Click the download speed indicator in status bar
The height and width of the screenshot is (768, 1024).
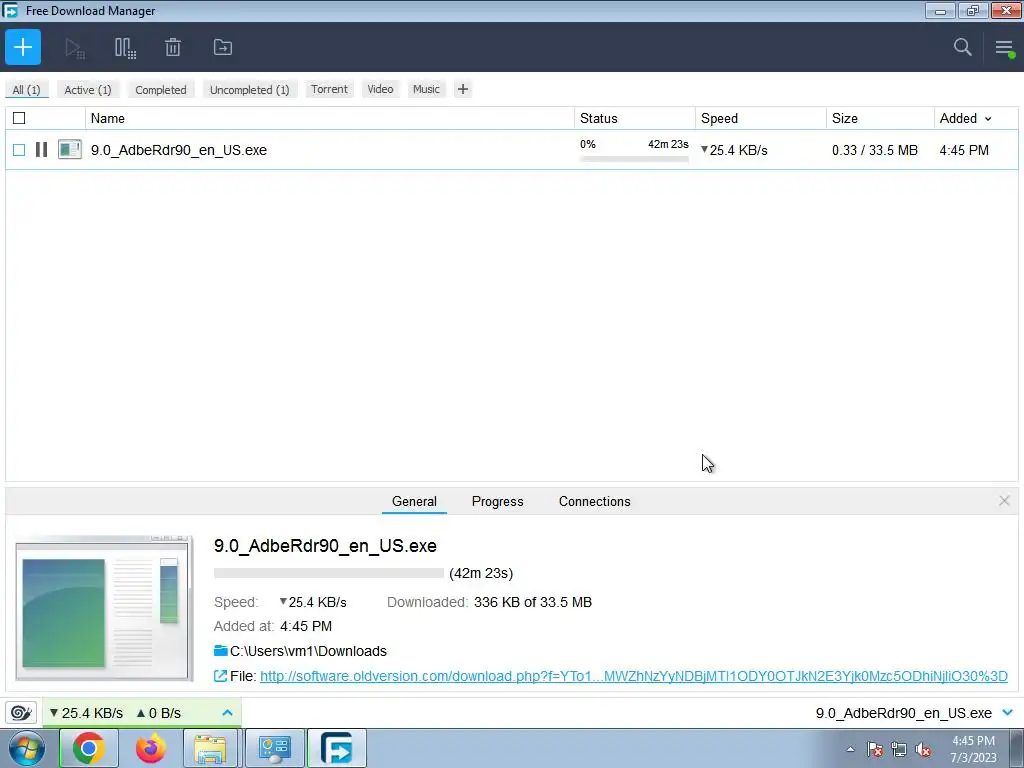(86, 713)
